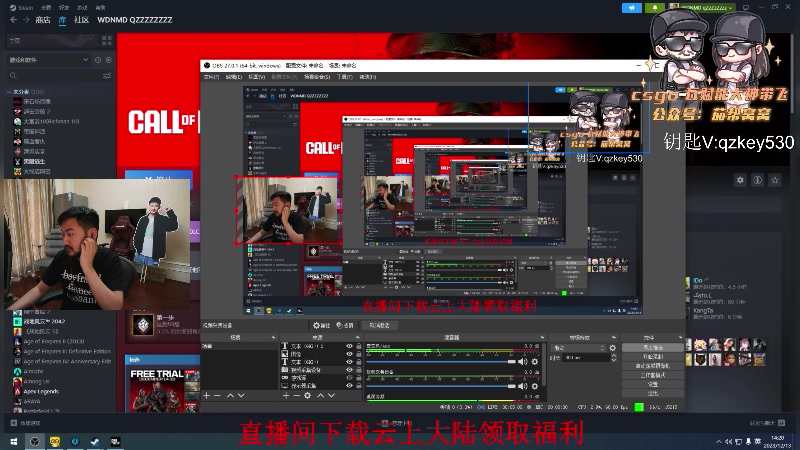
Task: Click Steam library ready-to-play filter icon
Action: 109,60
